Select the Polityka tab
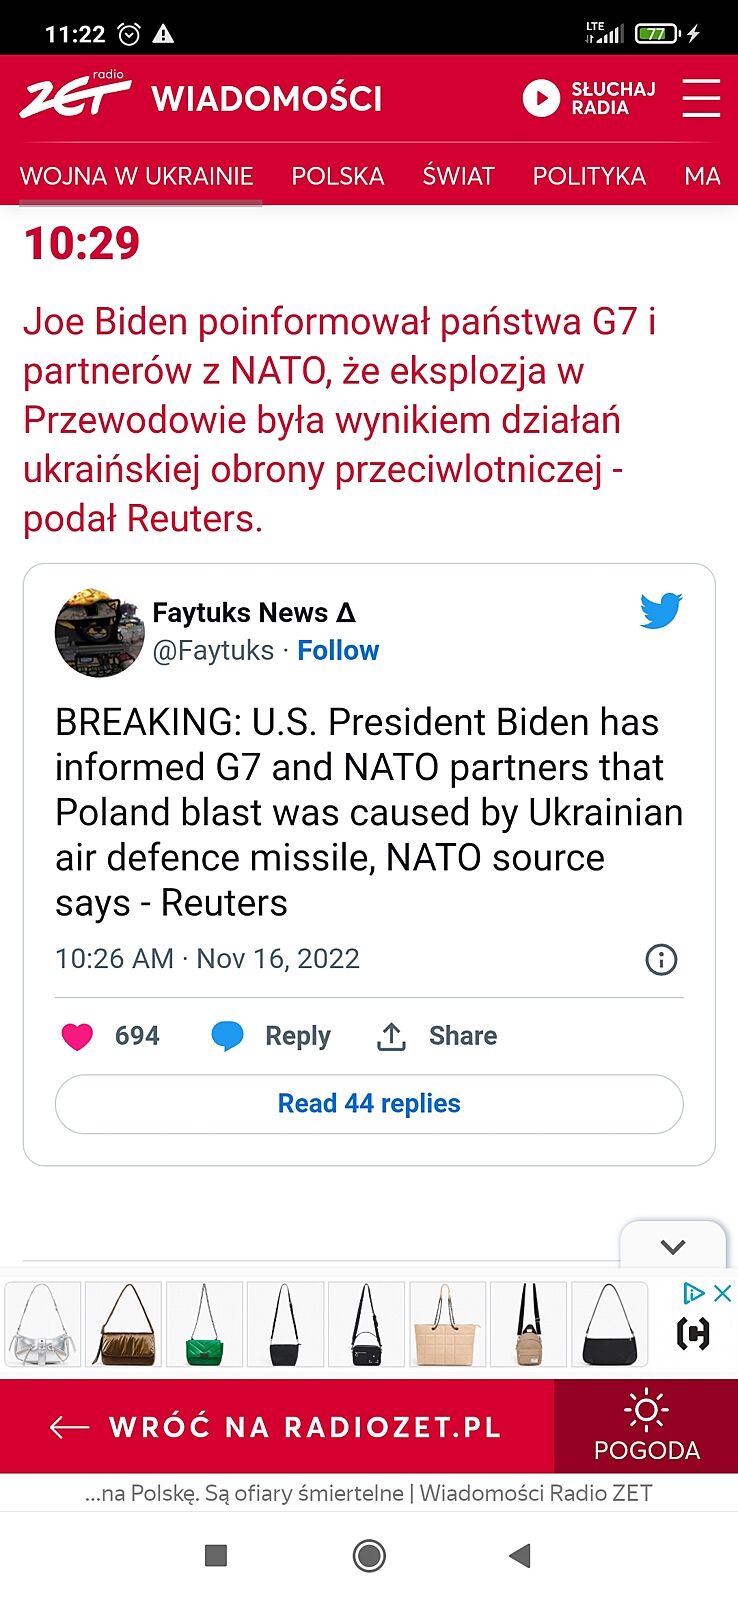This screenshot has width=738, height=1600. click(x=589, y=176)
